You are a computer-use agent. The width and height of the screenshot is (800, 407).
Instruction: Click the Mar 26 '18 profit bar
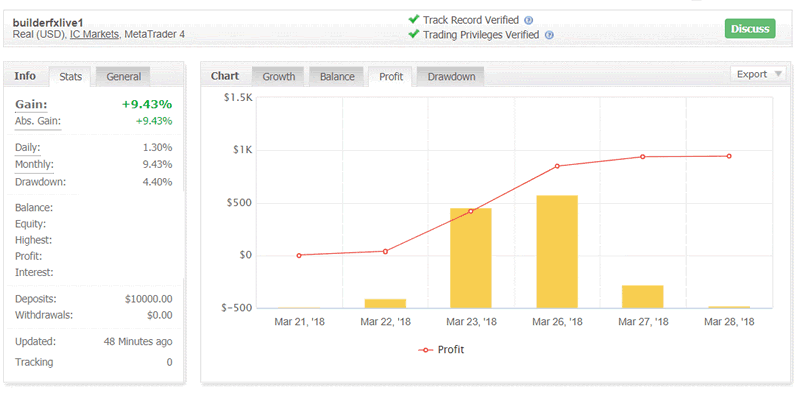pos(557,251)
